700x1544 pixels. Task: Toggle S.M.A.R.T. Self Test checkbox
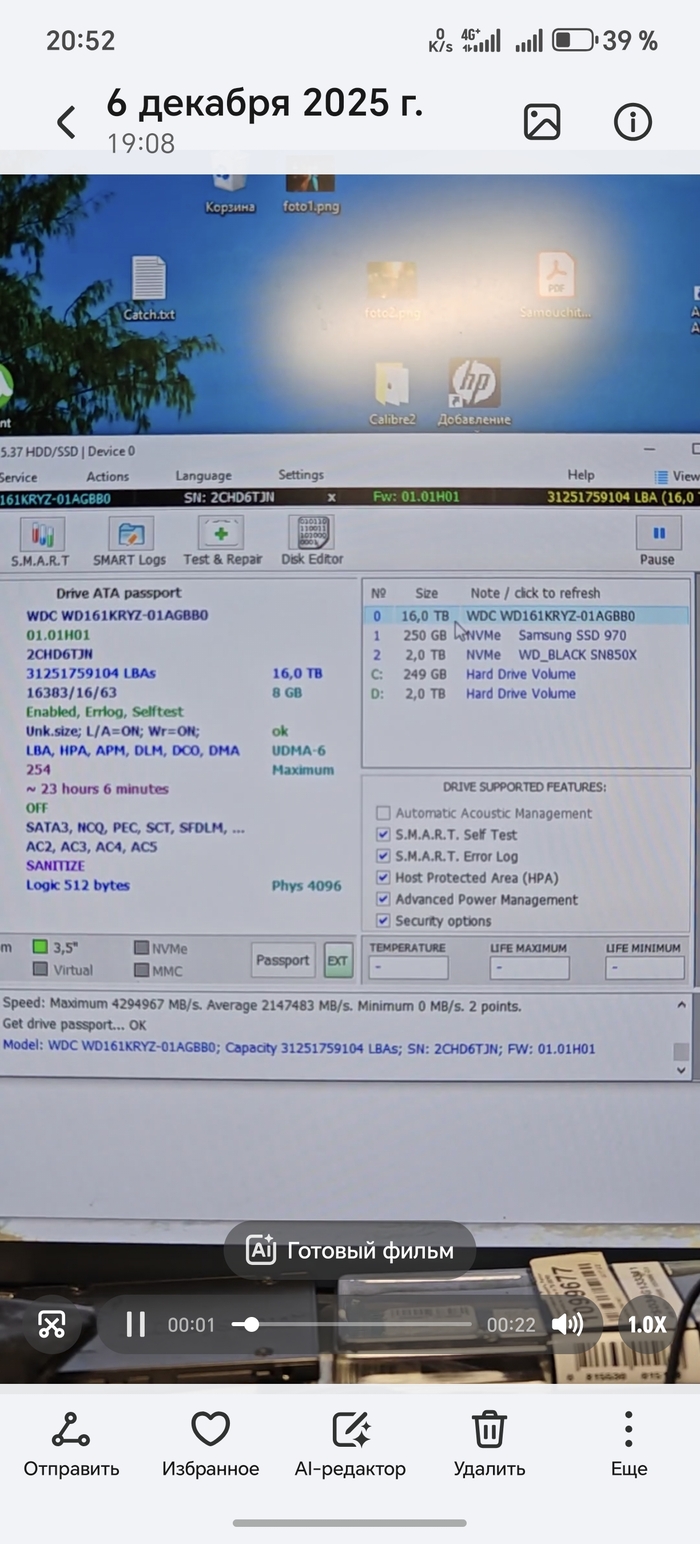click(x=383, y=835)
